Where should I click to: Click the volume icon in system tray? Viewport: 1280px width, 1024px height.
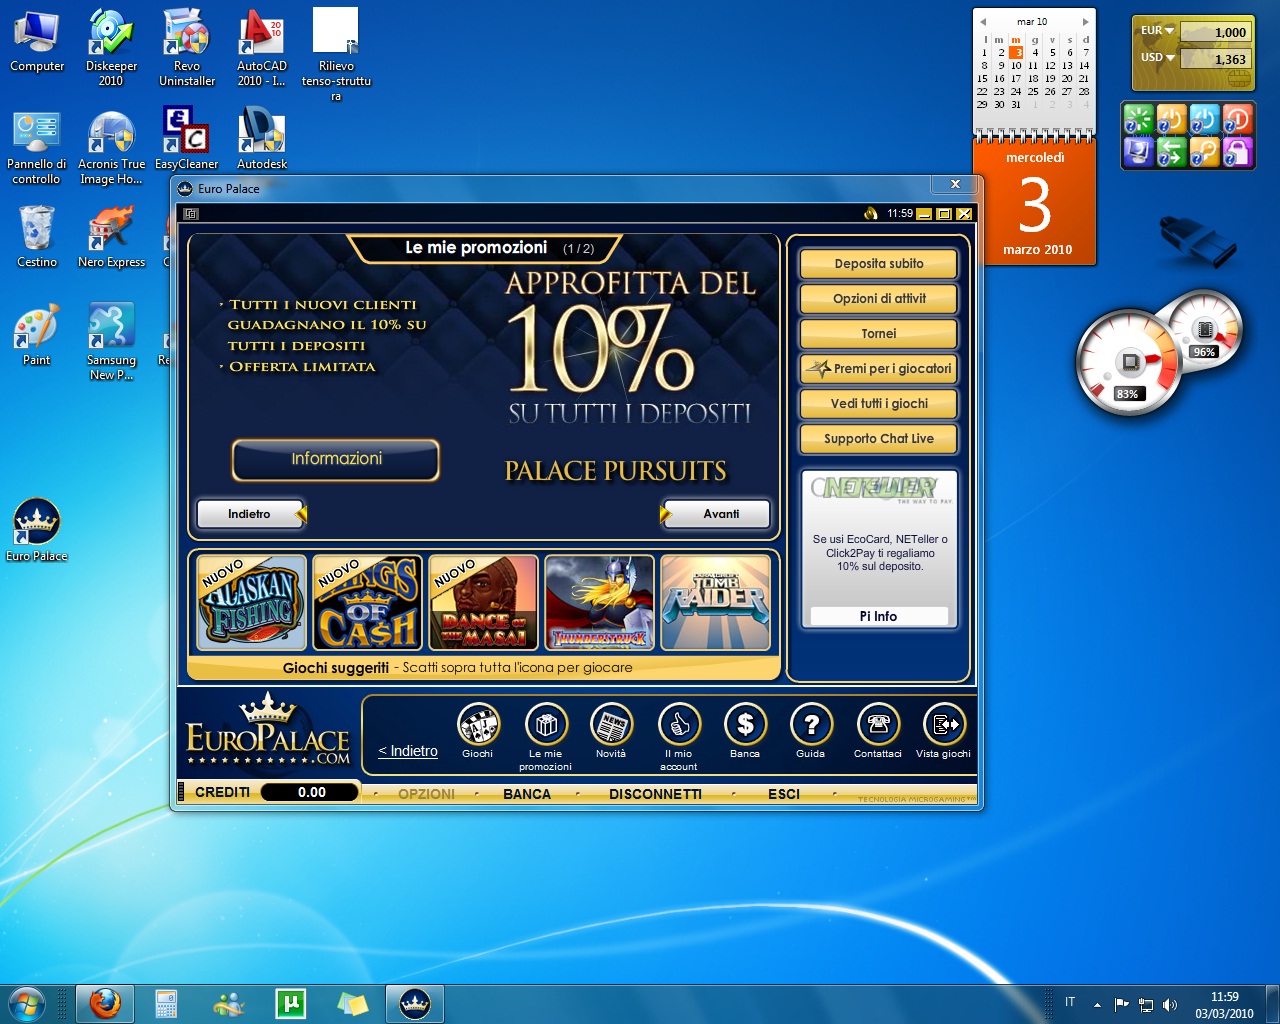[1170, 1004]
